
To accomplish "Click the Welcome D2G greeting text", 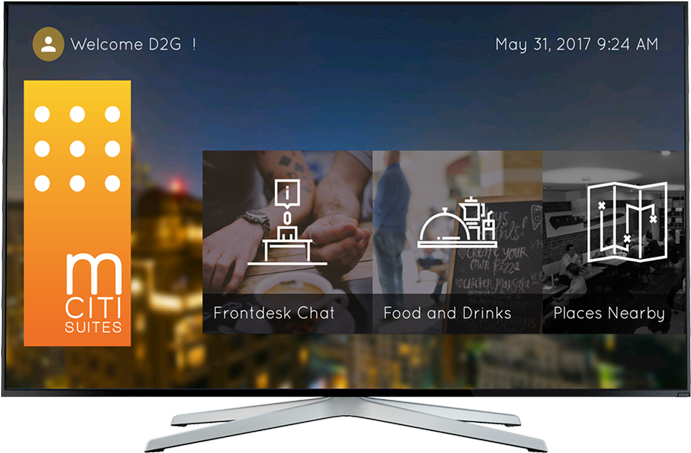I will pos(126,44).
